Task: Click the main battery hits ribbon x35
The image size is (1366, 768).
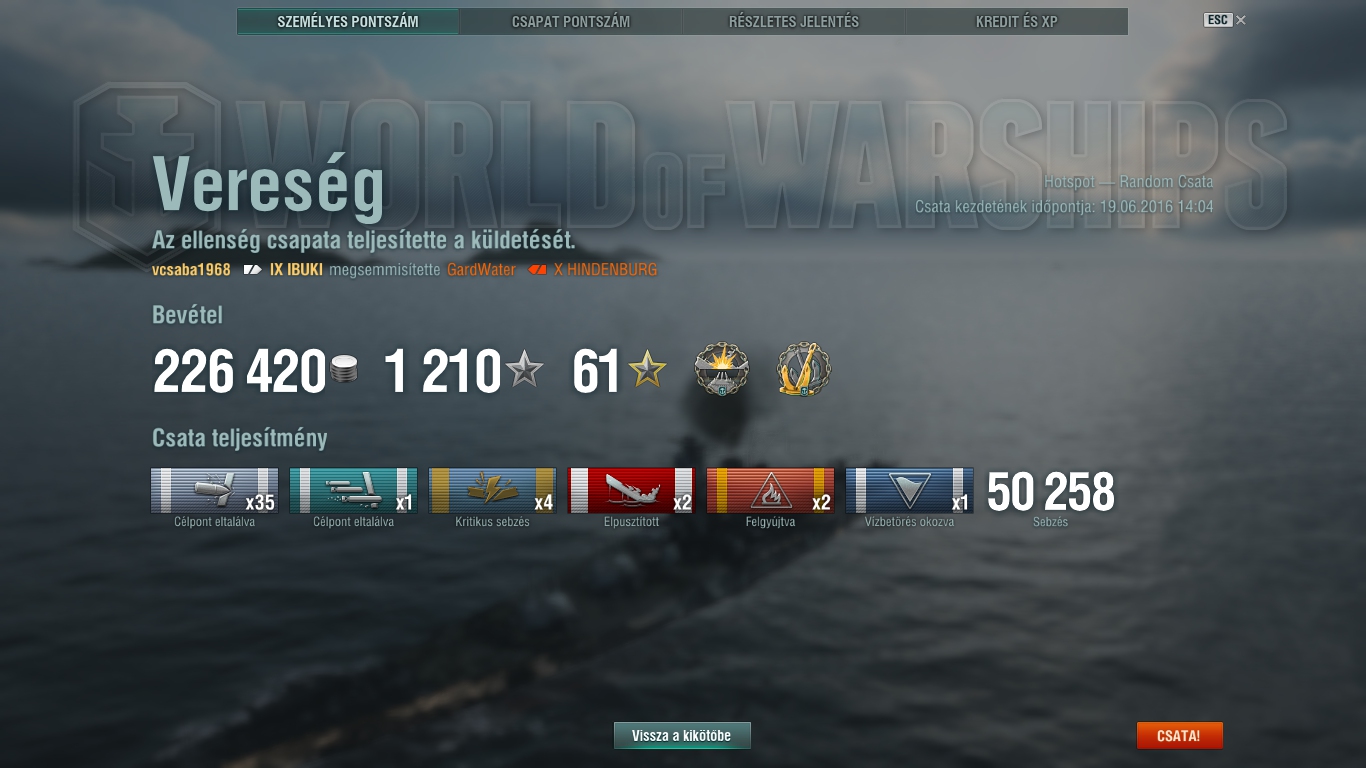Action: click(x=214, y=490)
